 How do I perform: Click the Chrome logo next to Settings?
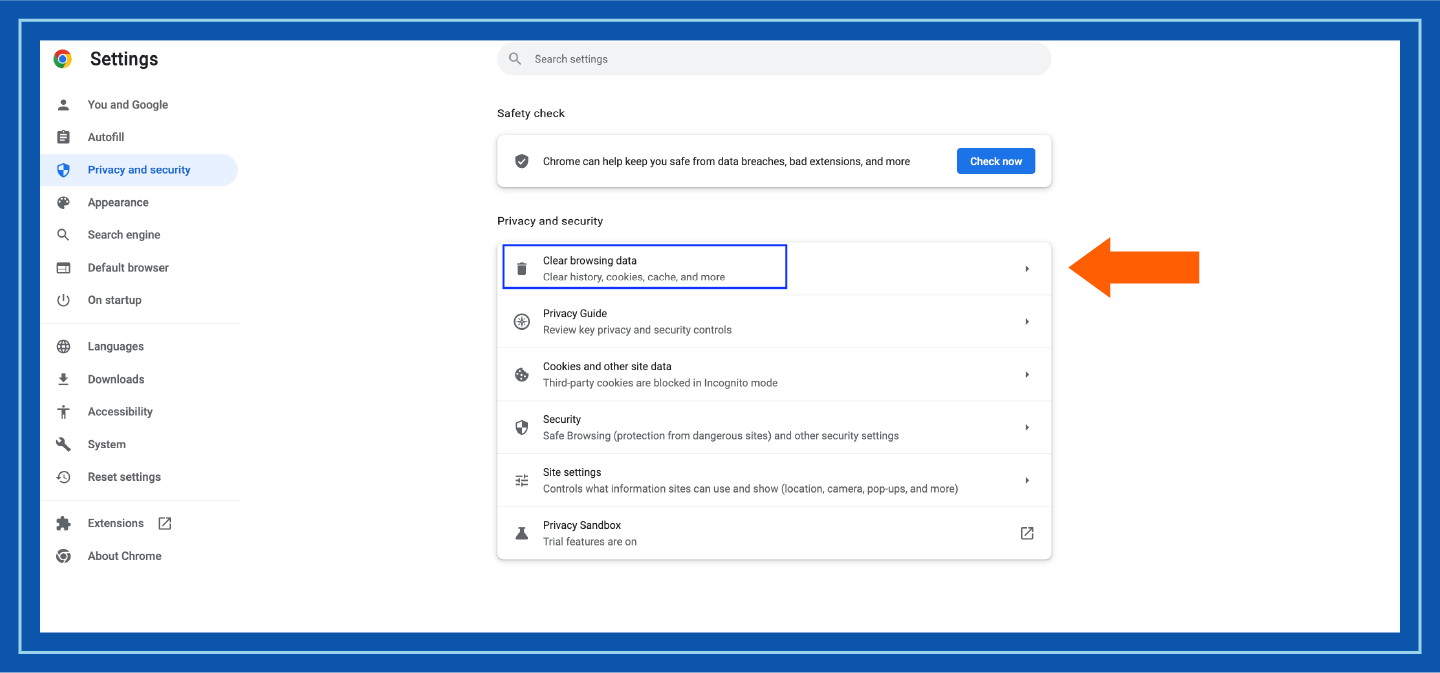62,59
